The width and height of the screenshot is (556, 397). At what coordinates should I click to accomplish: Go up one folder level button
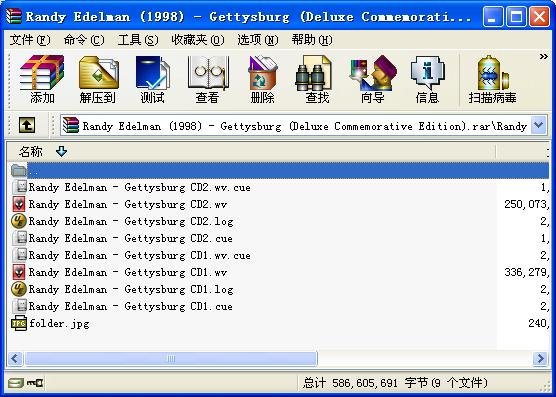point(27,125)
